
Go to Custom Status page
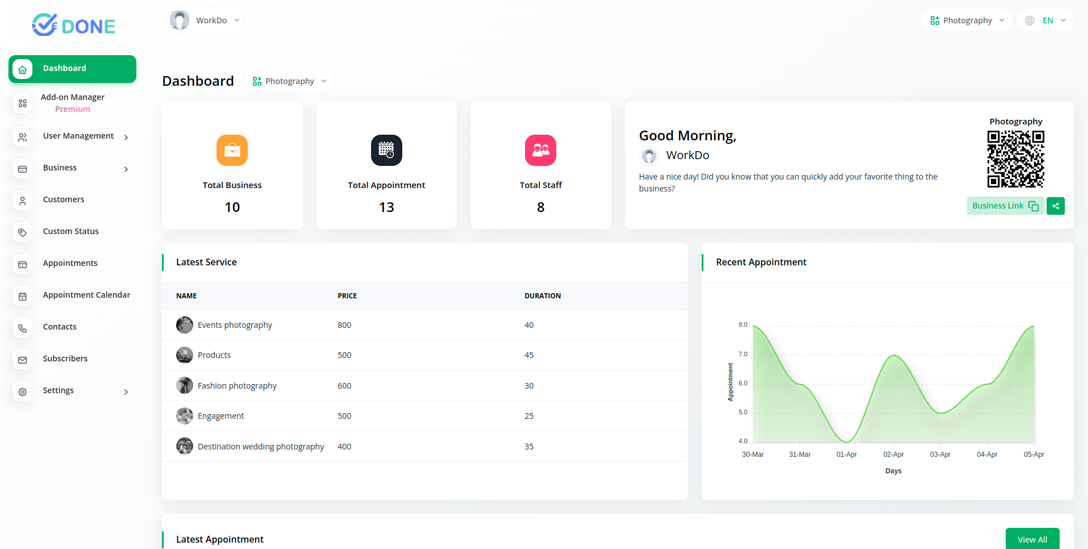point(72,233)
